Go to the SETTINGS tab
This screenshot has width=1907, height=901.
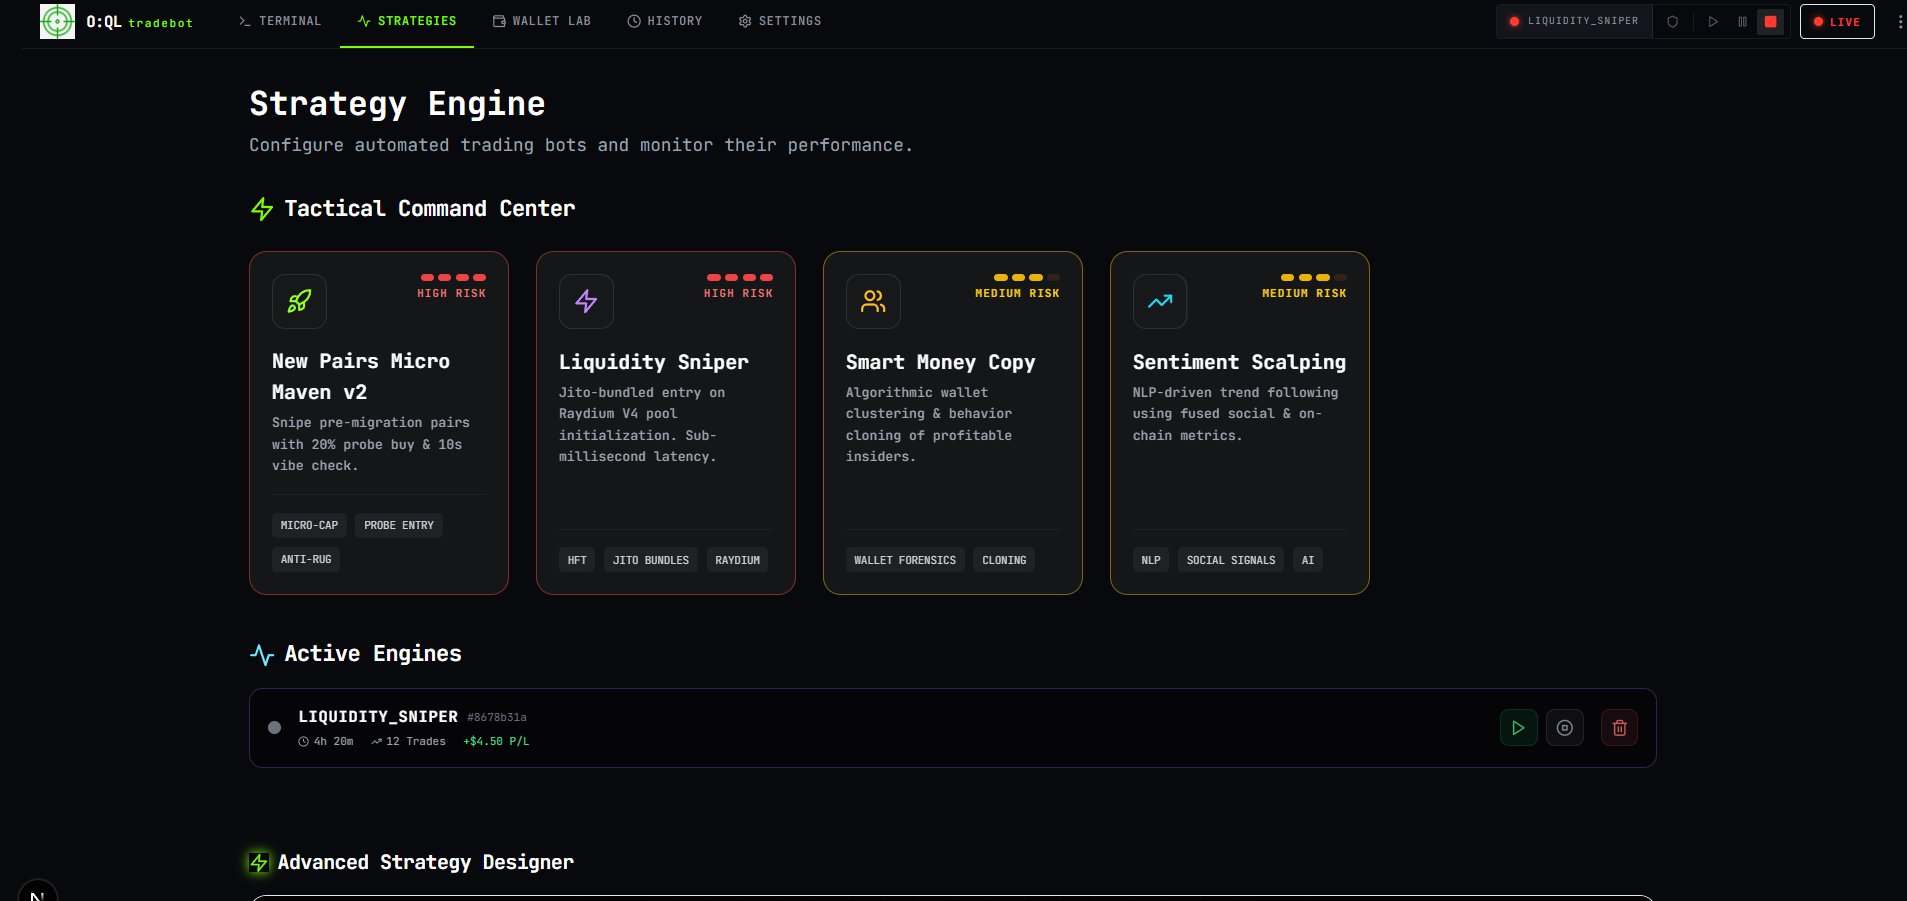coord(780,21)
